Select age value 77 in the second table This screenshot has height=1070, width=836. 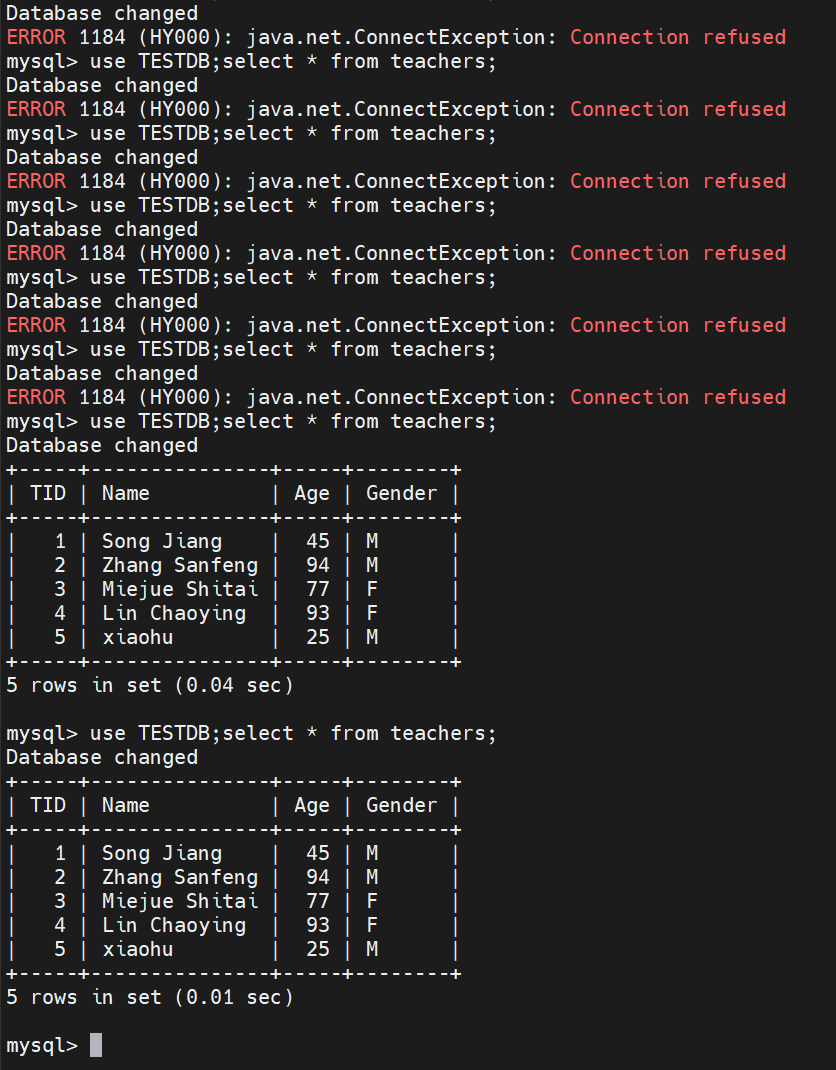[x=318, y=901]
